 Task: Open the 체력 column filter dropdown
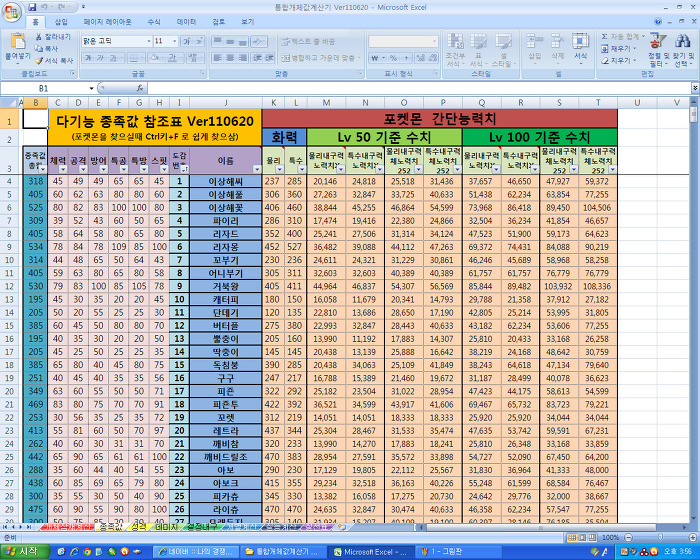pos(66,170)
